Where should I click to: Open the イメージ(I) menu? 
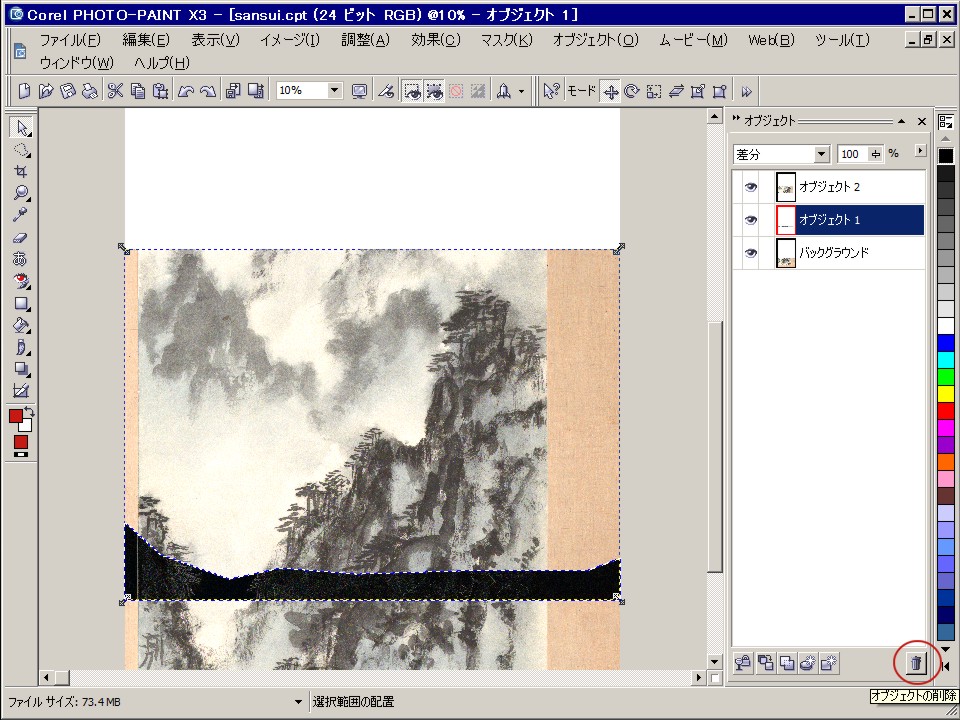click(x=290, y=40)
